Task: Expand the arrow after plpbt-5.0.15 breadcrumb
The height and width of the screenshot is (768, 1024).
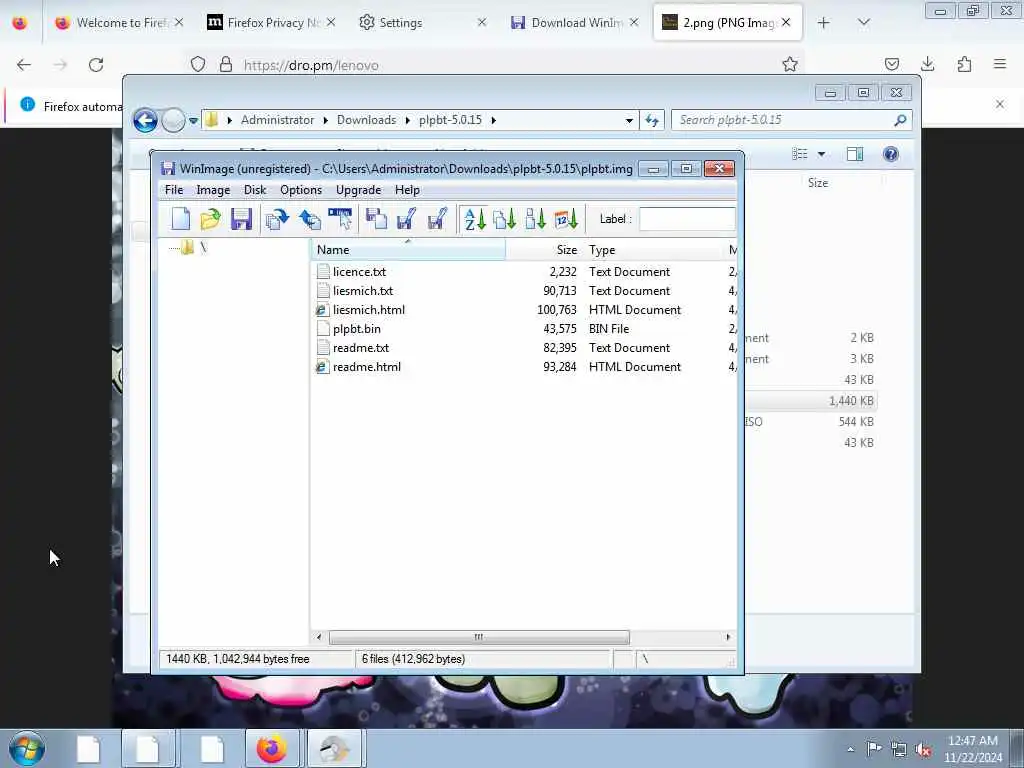Action: (494, 120)
